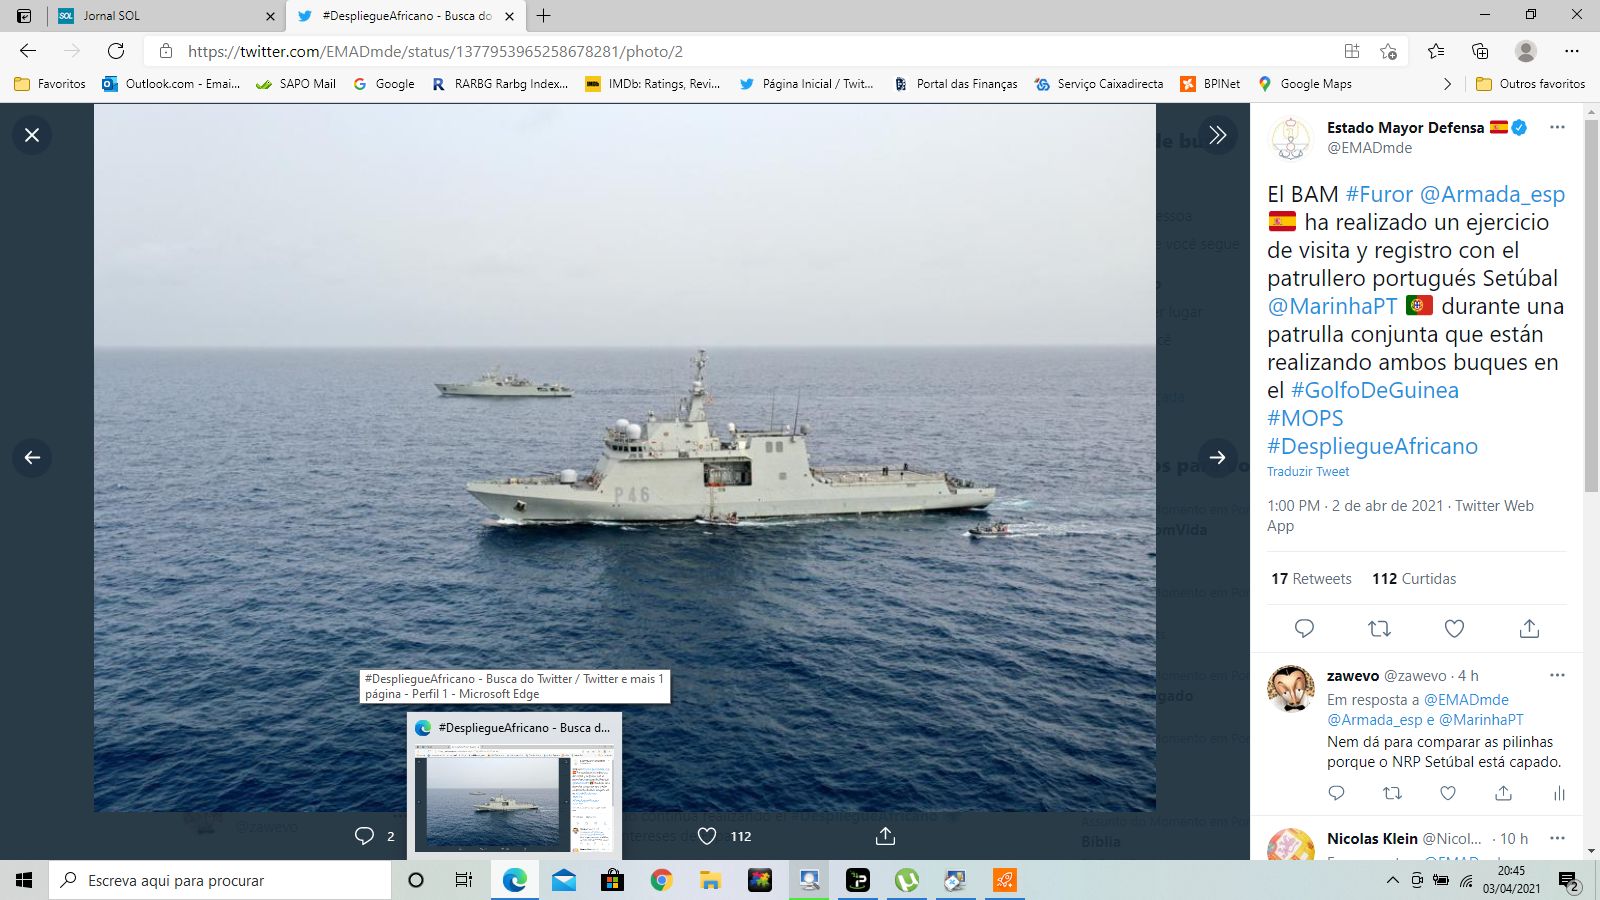This screenshot has width=1600, height=900.
Task: Open Collections toolbar icon
Action: (1480, 51)
